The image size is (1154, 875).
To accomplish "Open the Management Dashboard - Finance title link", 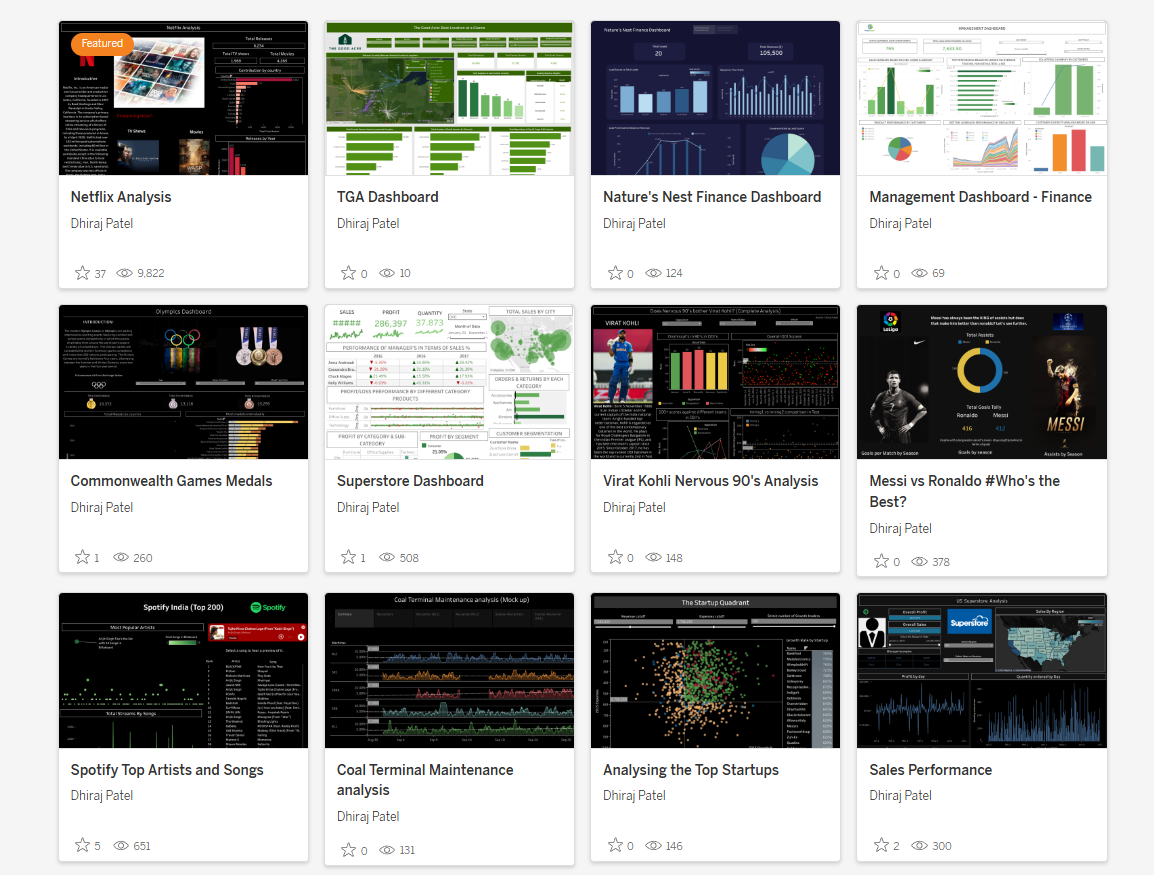I will (x=981, y=197).
